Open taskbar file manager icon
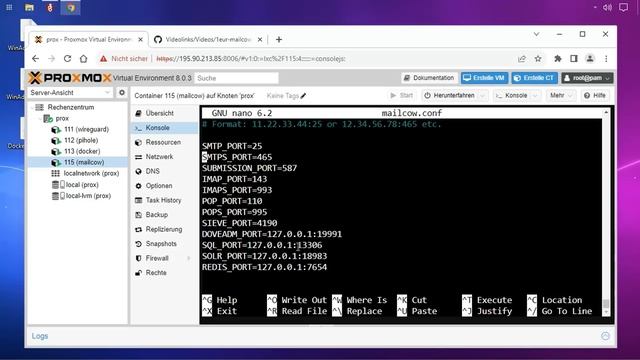 tap(29, 7)
